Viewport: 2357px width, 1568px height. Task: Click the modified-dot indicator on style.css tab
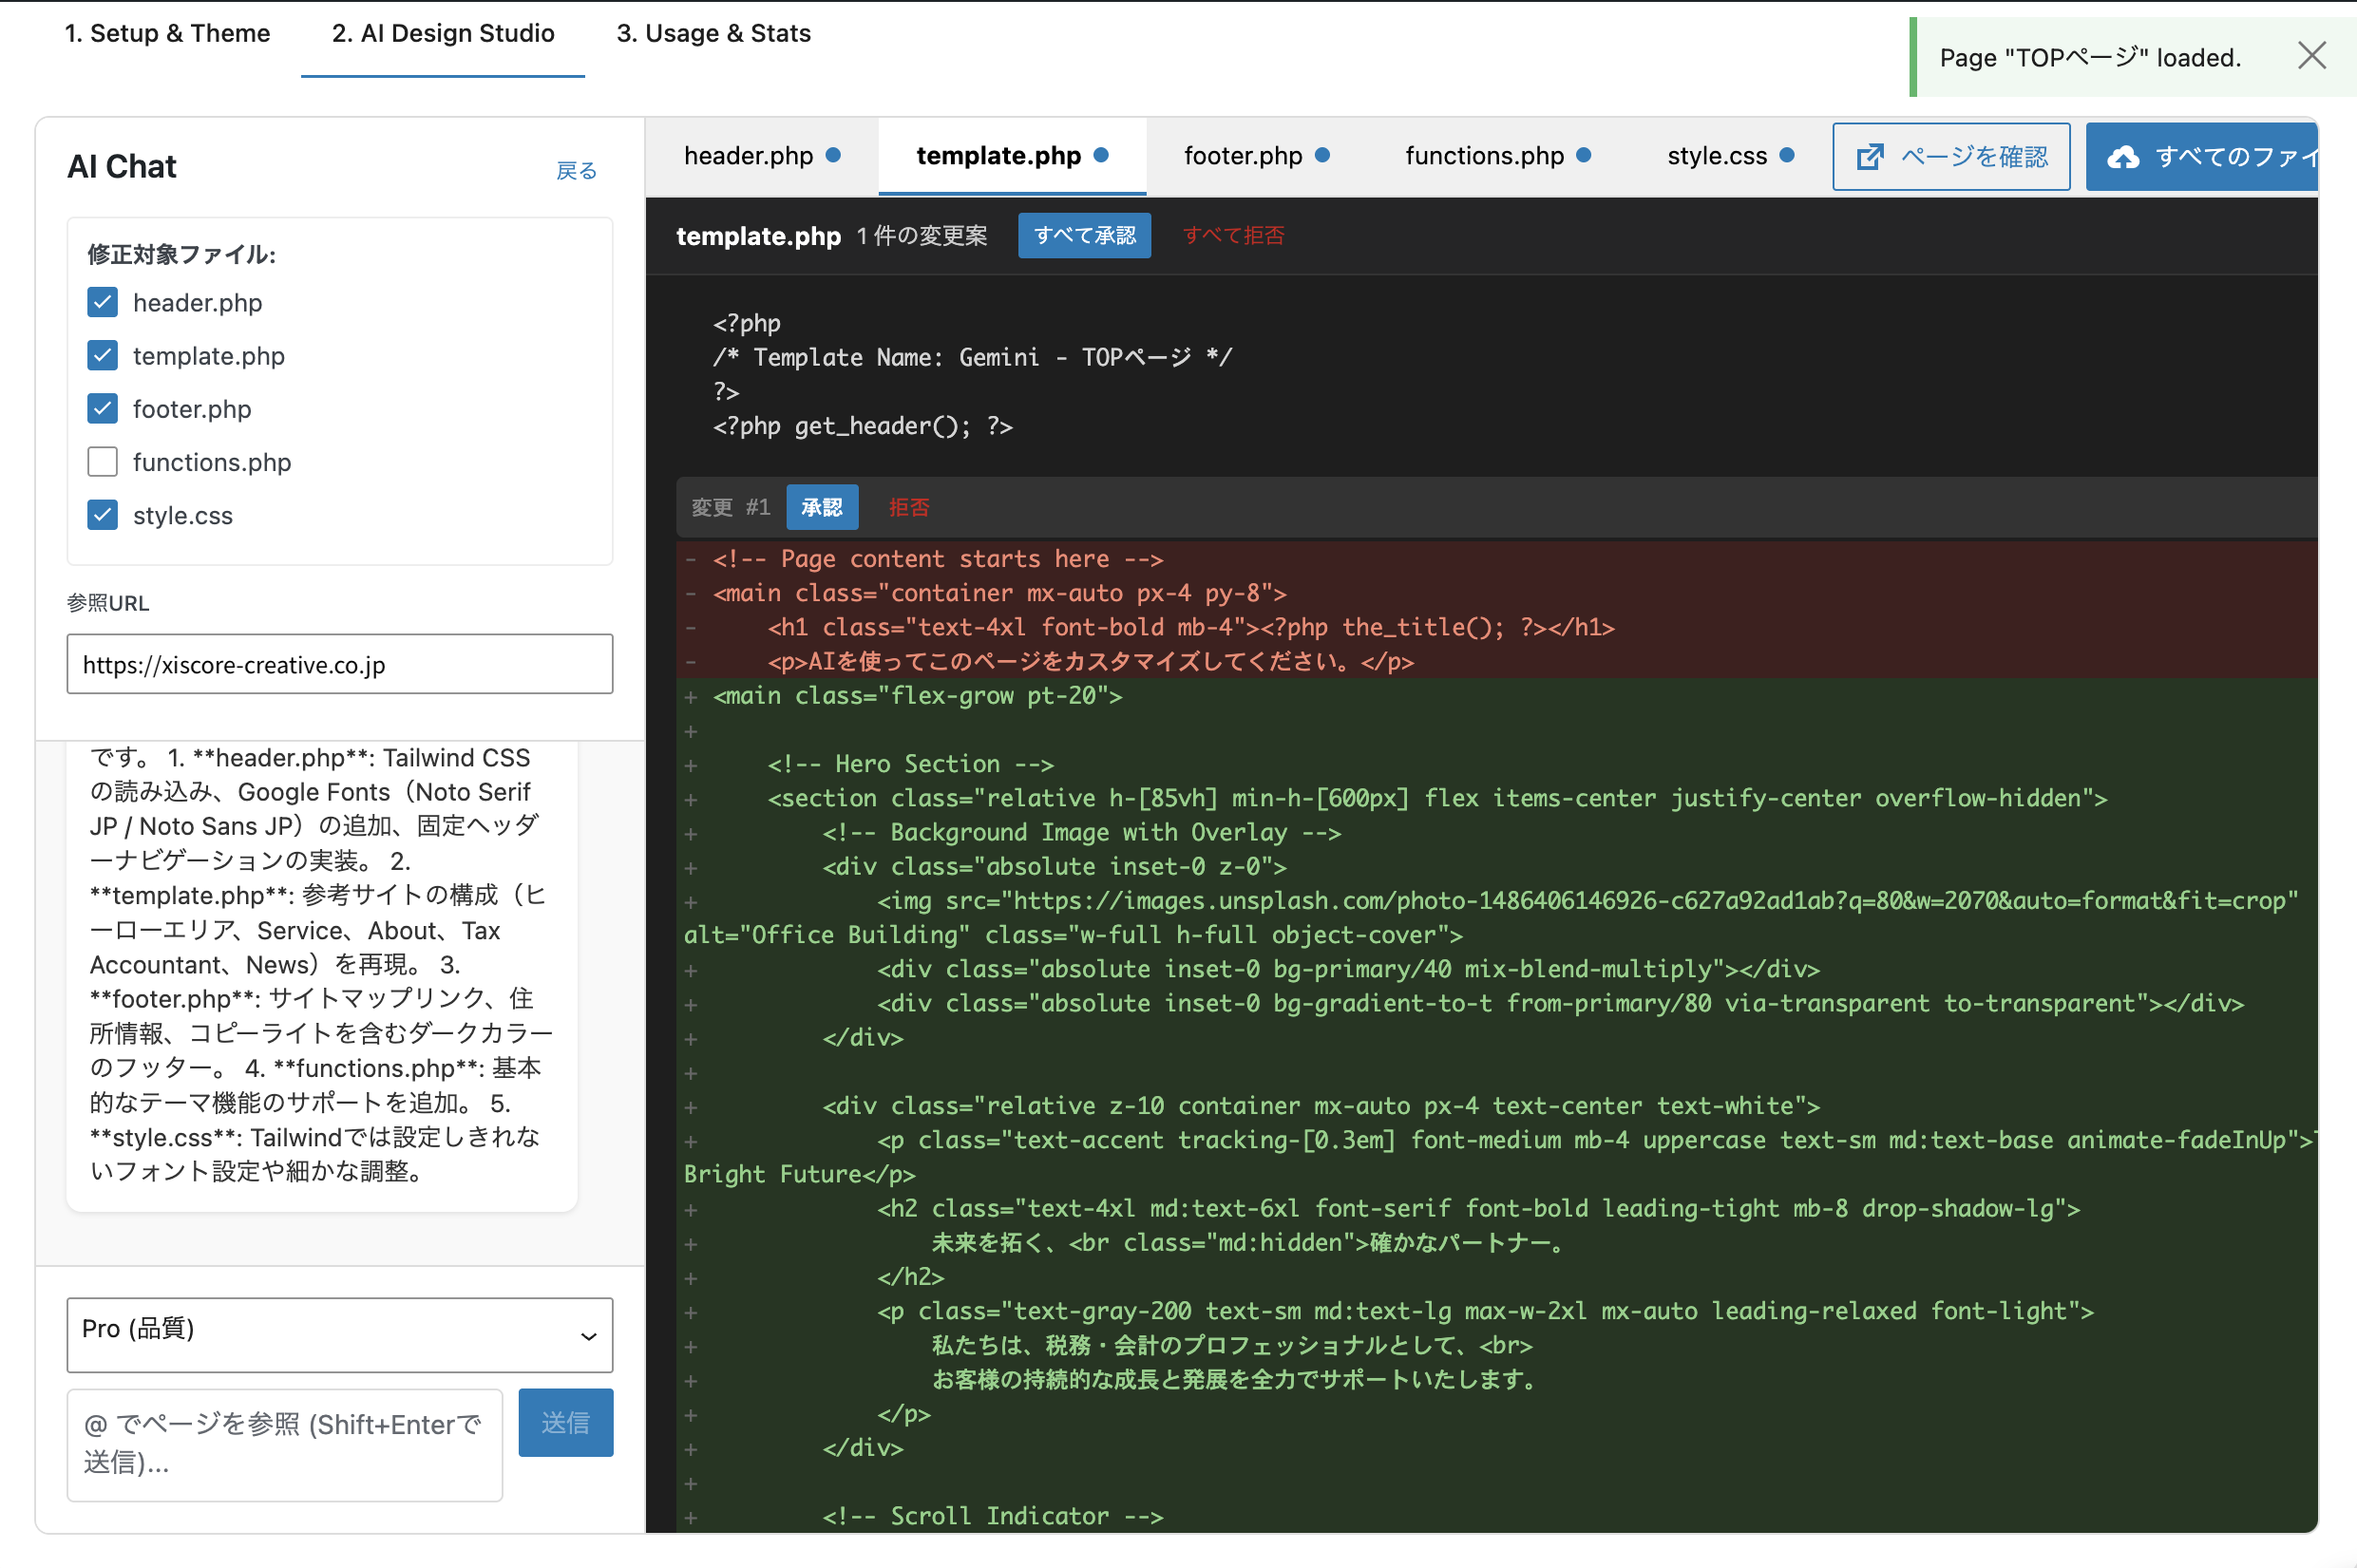coord(1789,155)
